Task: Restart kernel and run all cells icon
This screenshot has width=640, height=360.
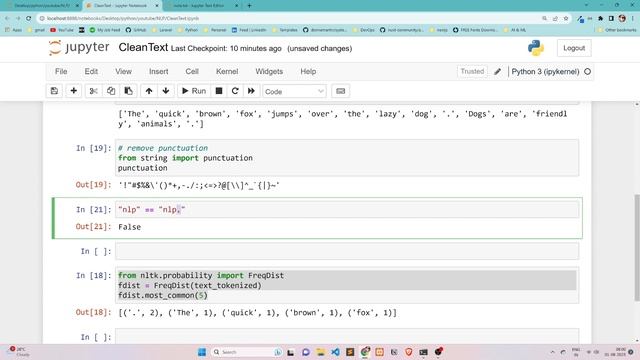Action: pos(251,91)
